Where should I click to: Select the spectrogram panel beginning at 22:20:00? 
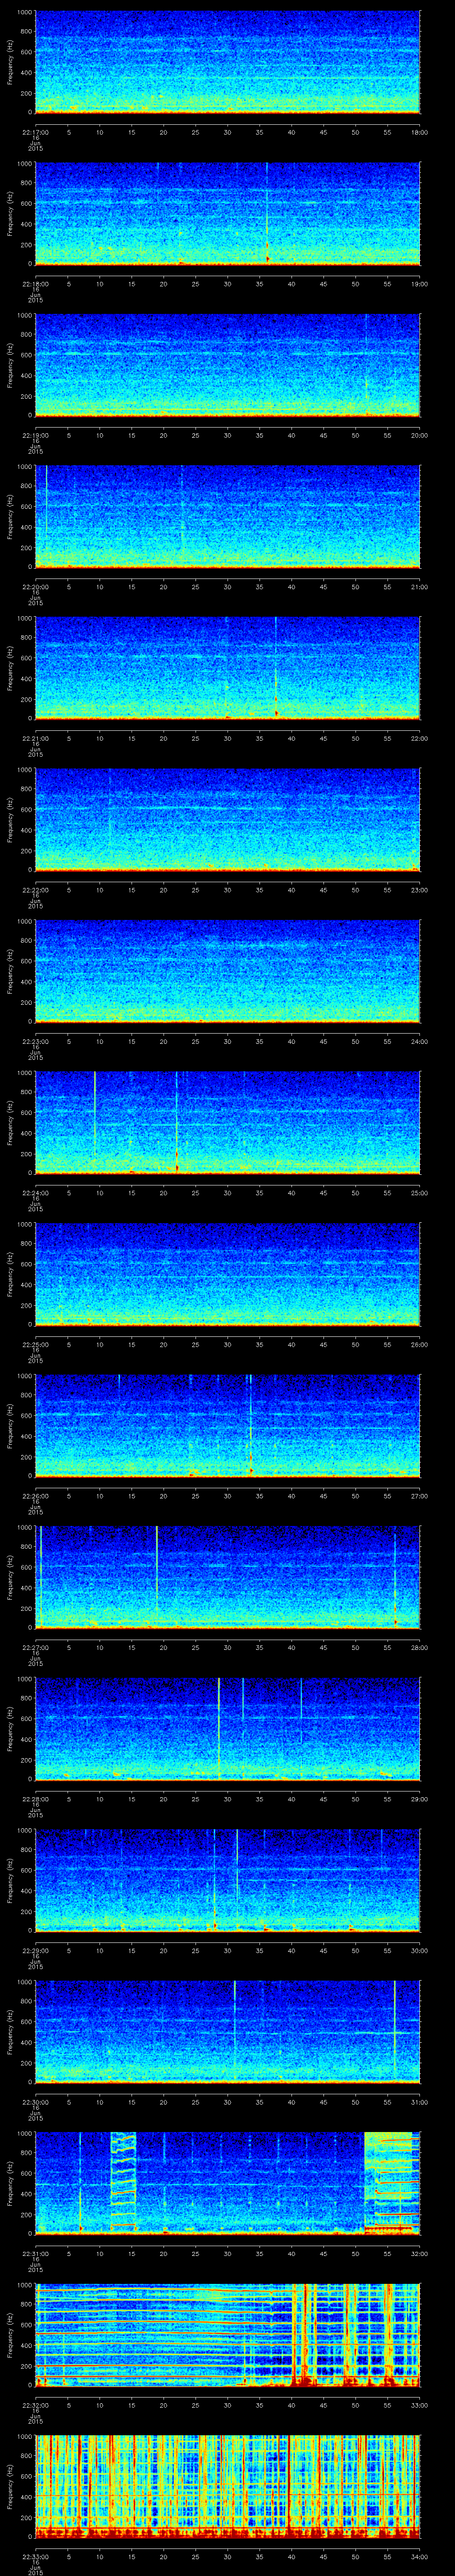coord(227,517)
